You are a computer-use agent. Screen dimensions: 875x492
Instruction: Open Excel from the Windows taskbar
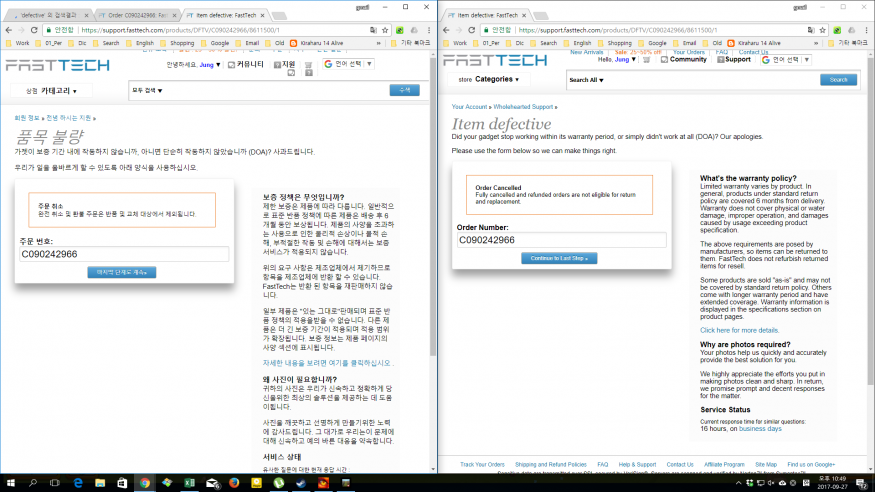click(x=188, y=482)
